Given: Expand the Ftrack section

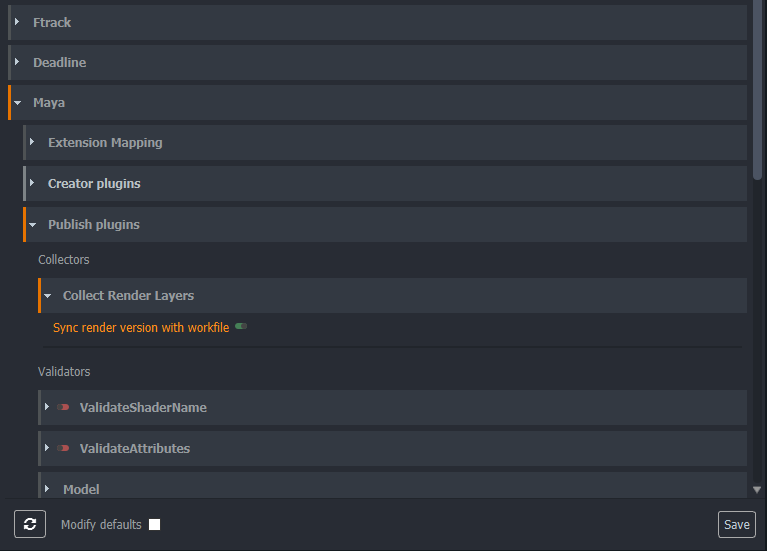Looking at the screenshot, I should 17,22.
